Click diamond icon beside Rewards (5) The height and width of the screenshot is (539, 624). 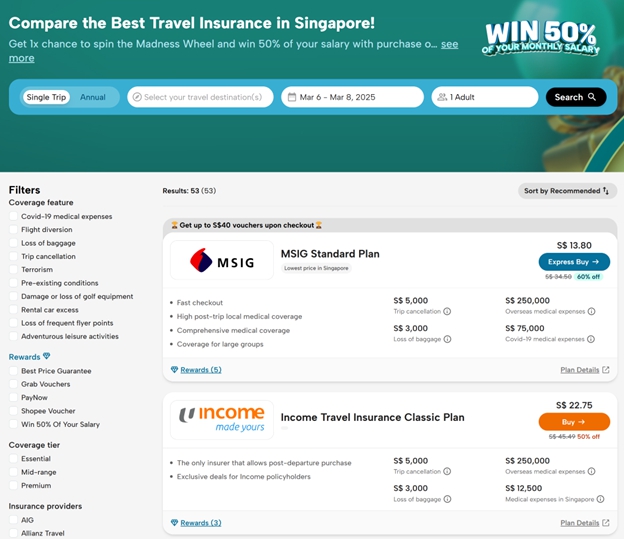click(174, 370)
